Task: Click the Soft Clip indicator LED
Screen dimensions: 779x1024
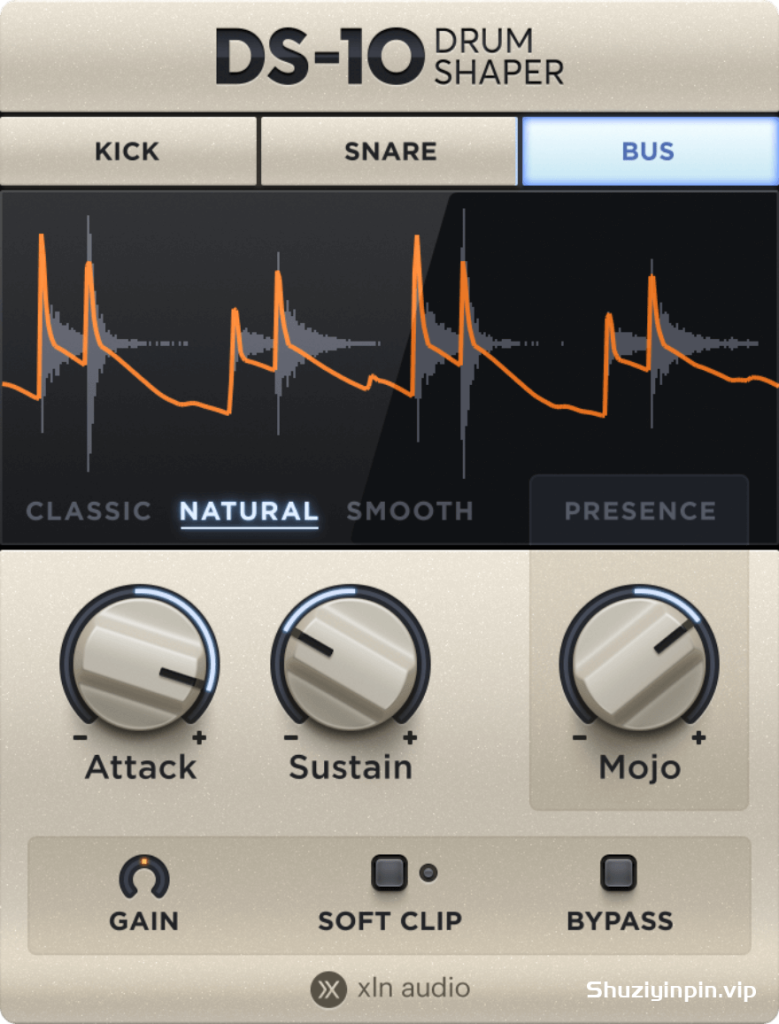Action: click(428, 872)
